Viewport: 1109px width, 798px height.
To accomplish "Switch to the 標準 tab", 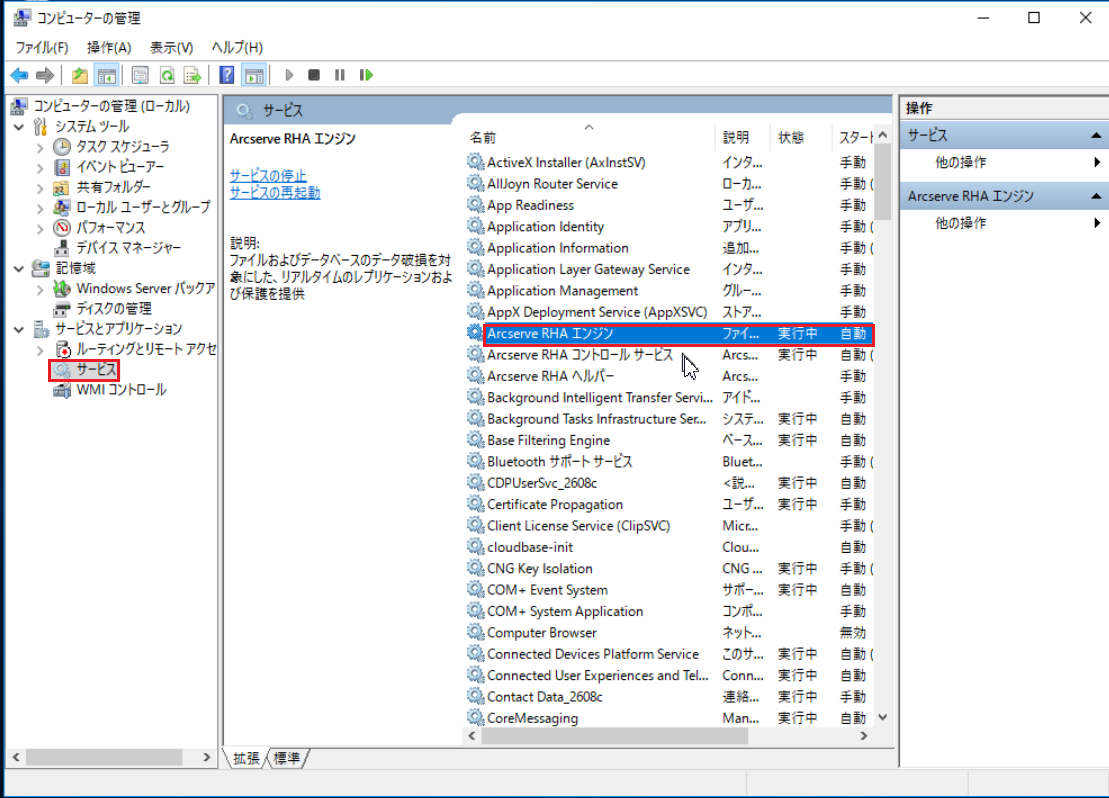I will tap(287, 759).
